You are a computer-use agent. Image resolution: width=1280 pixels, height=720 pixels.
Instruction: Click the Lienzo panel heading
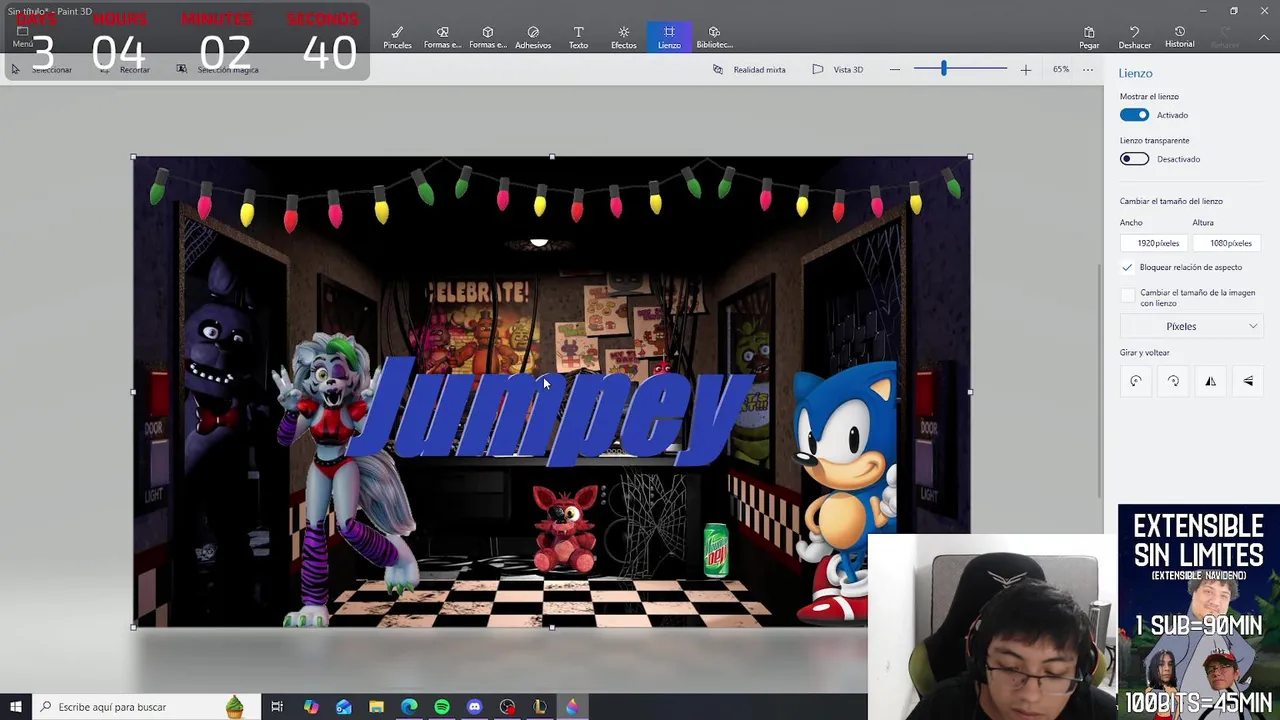point(1135,73)
